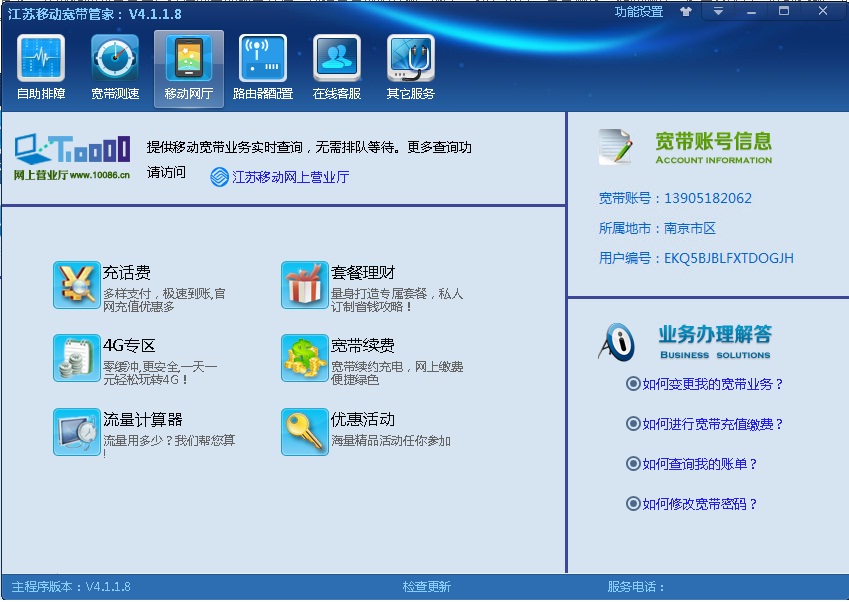Open the 自助排障 troubleshooting tool
Viewport: 849px width, 602px height.
pyautogui.click(x=39, y=65)
